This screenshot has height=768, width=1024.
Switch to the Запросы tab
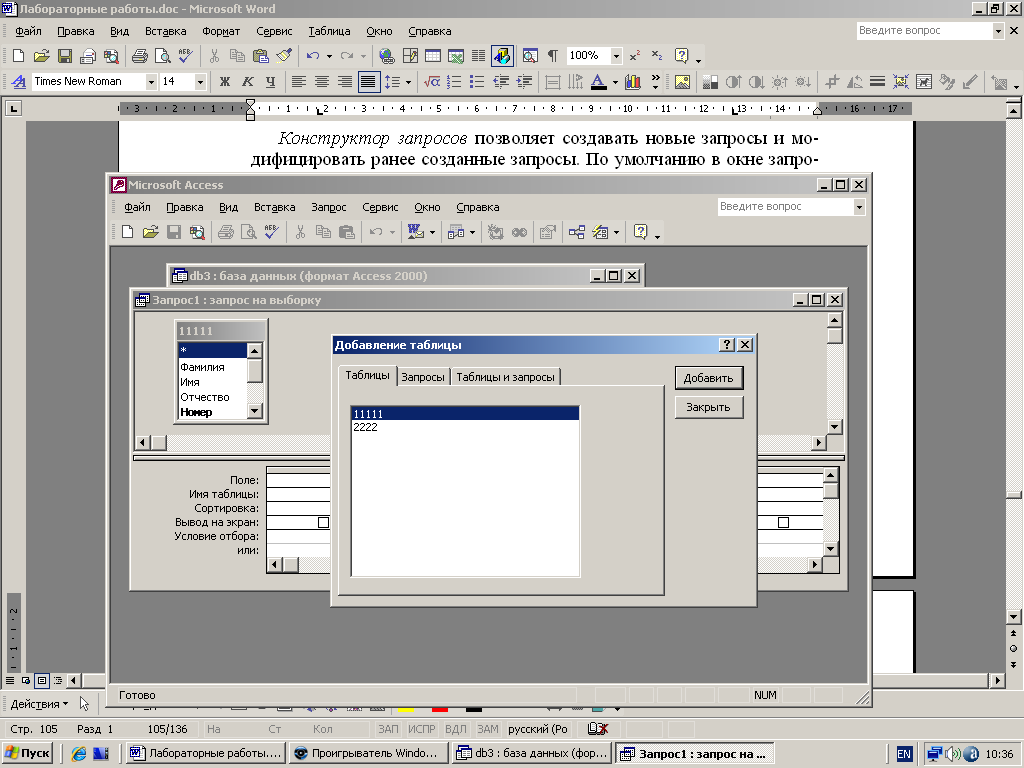click(x=423, y=377)
